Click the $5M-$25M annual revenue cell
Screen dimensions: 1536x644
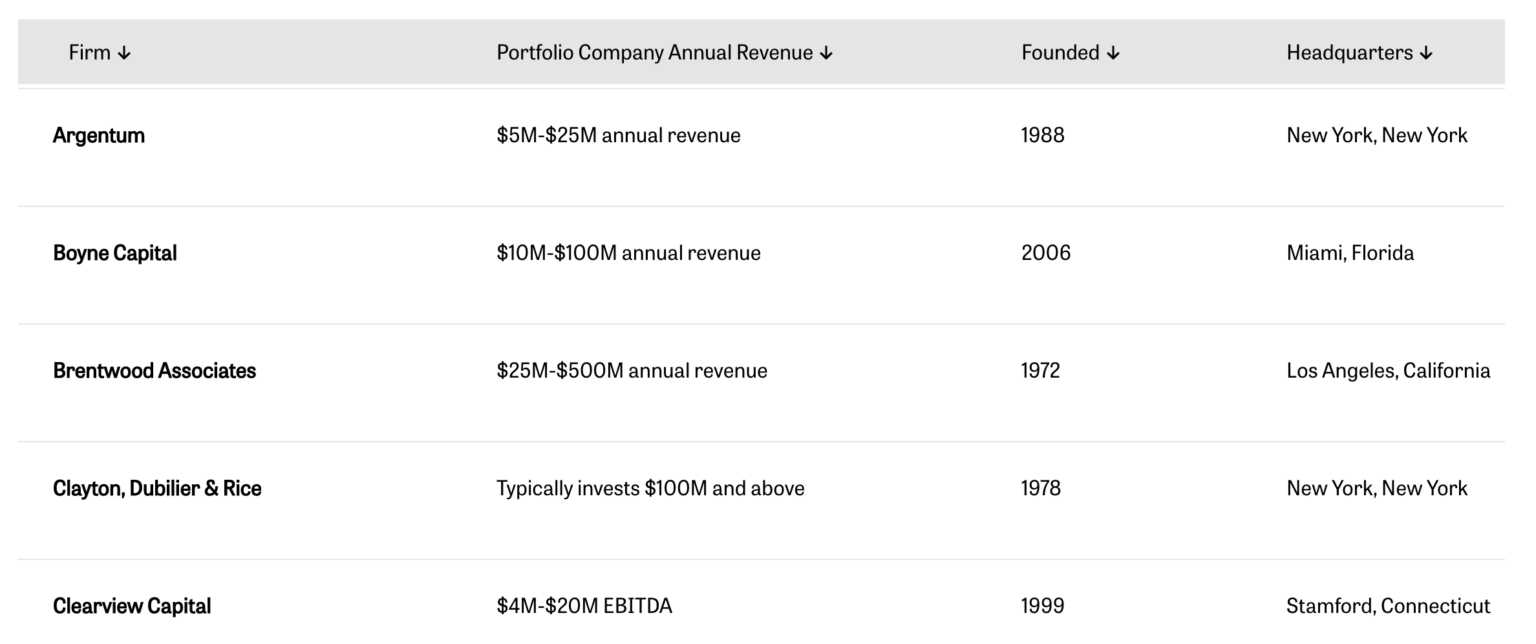point(618,134)
